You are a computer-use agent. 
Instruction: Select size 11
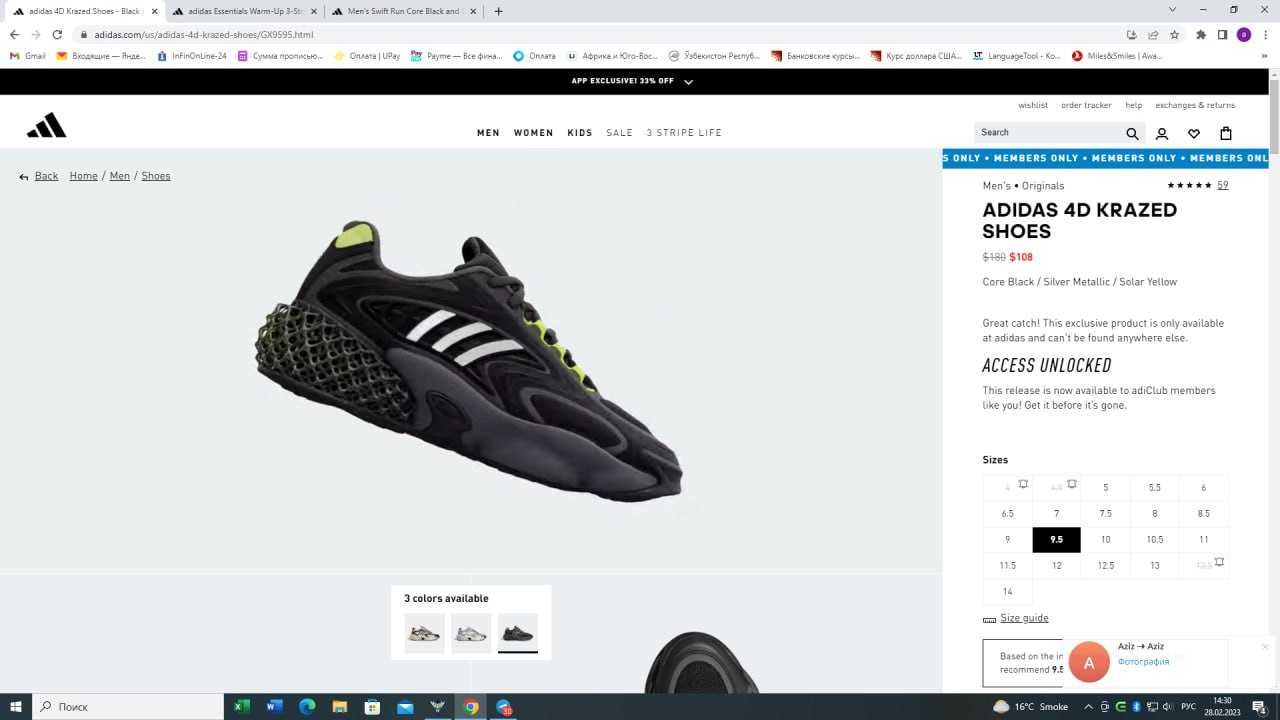click(1203, 539)
